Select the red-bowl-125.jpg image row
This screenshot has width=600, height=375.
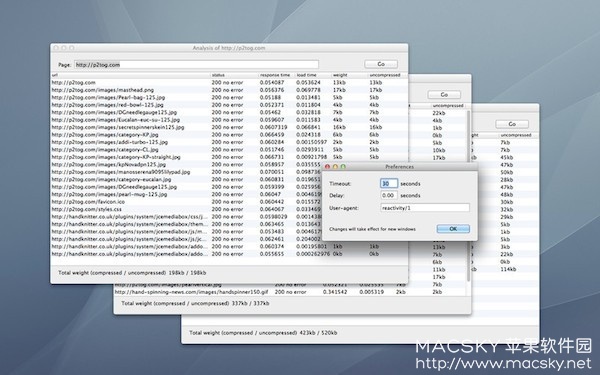click(x=229, y=105)
